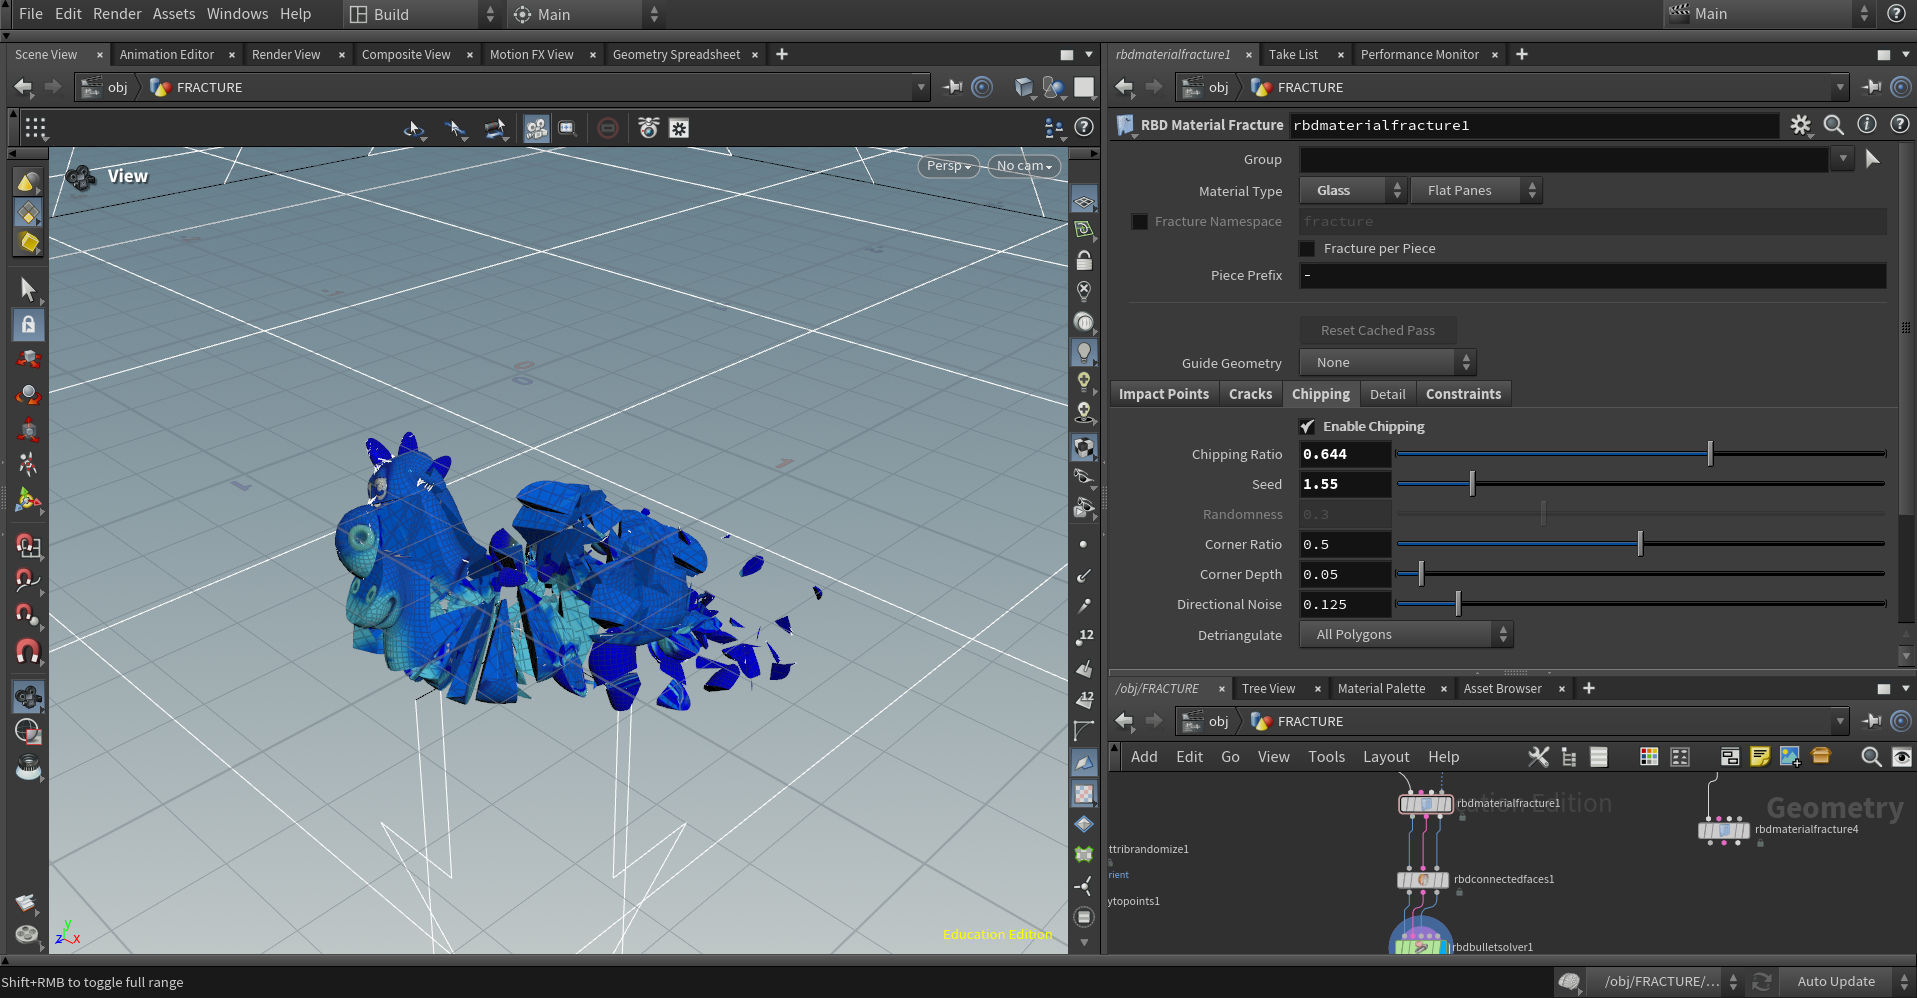Screen dimensions: 1918x998
Task: Open the parameter search magnifier icon
Action: click(x=1833, y=125)
